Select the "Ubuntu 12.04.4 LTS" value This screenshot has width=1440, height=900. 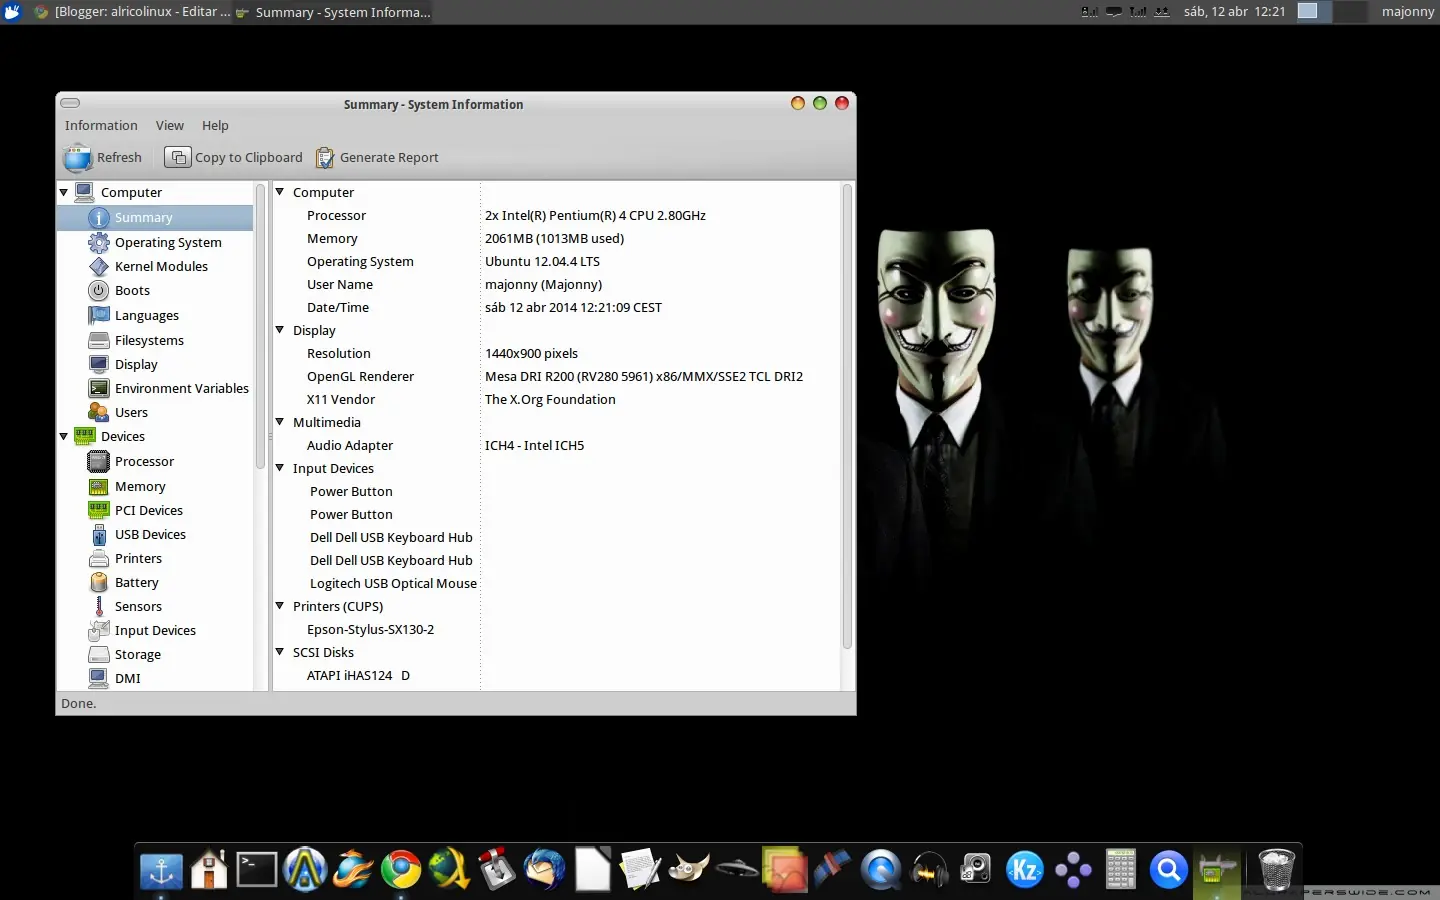pyautogui.click(x=542, y=261)
